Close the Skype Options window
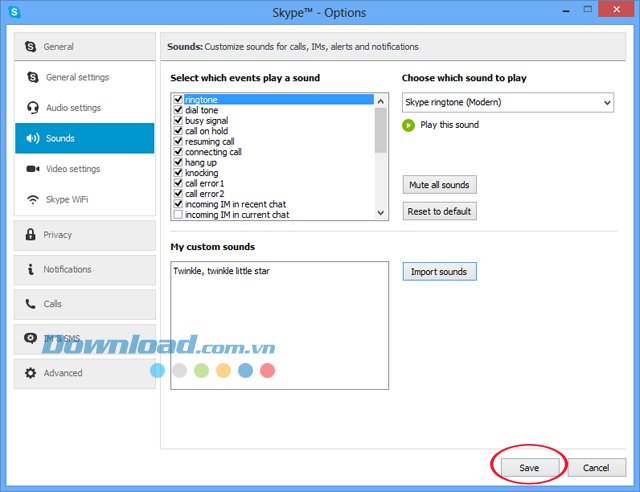640x492 pixels. (616, 9)
